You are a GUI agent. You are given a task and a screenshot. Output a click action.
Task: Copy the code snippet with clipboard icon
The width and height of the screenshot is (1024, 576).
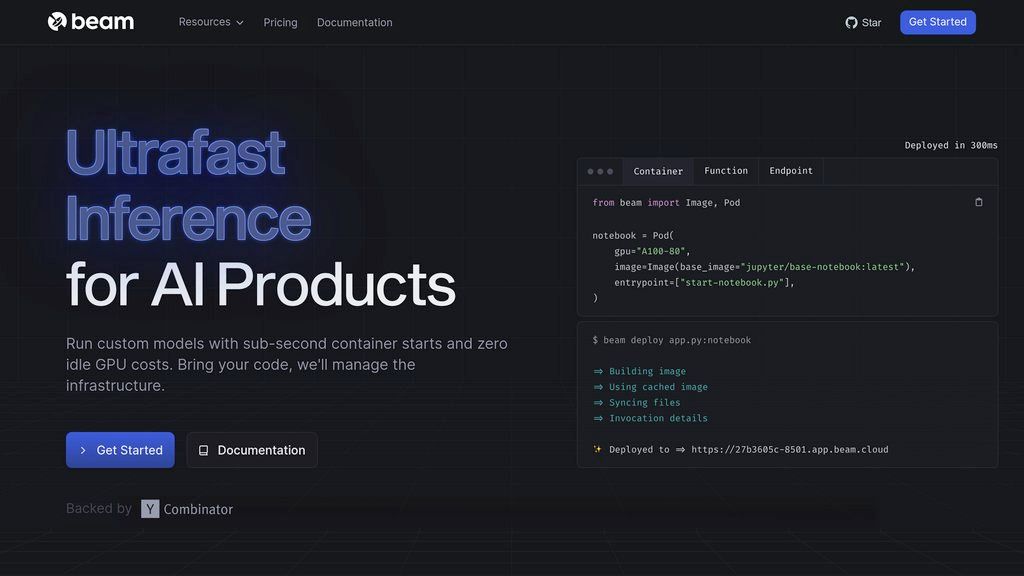pos(978,202)
